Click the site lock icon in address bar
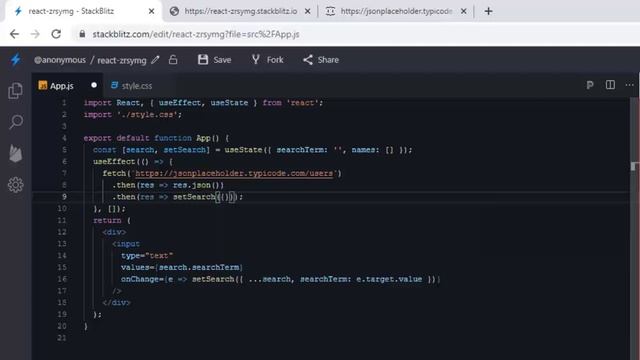The image size is (640, 360). coord(82,34)
